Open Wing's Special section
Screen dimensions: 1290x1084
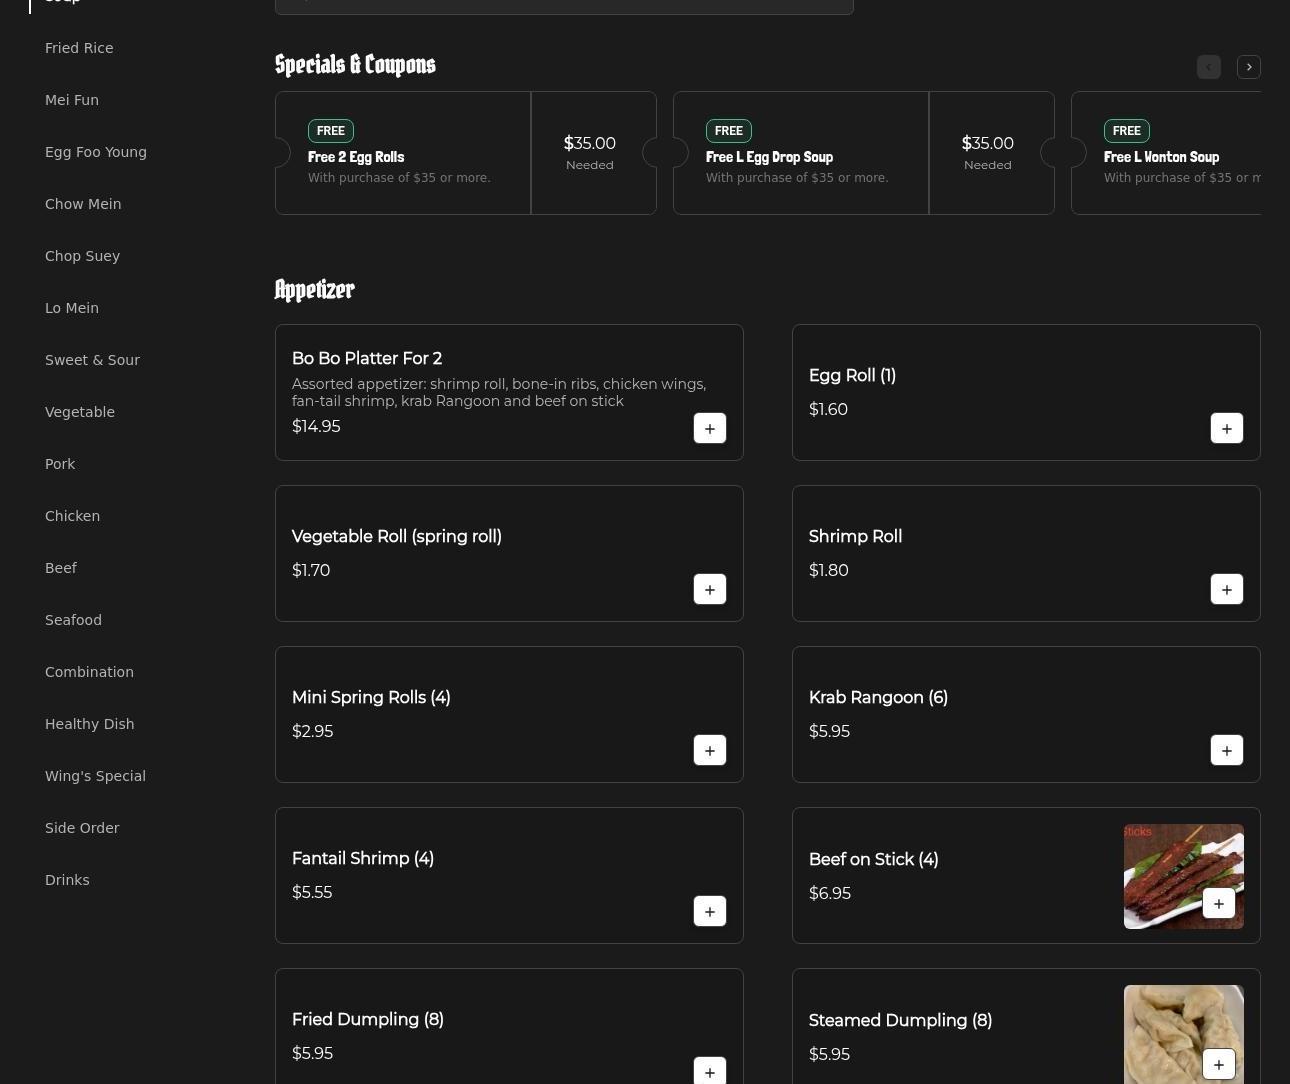tap(95, 776)
